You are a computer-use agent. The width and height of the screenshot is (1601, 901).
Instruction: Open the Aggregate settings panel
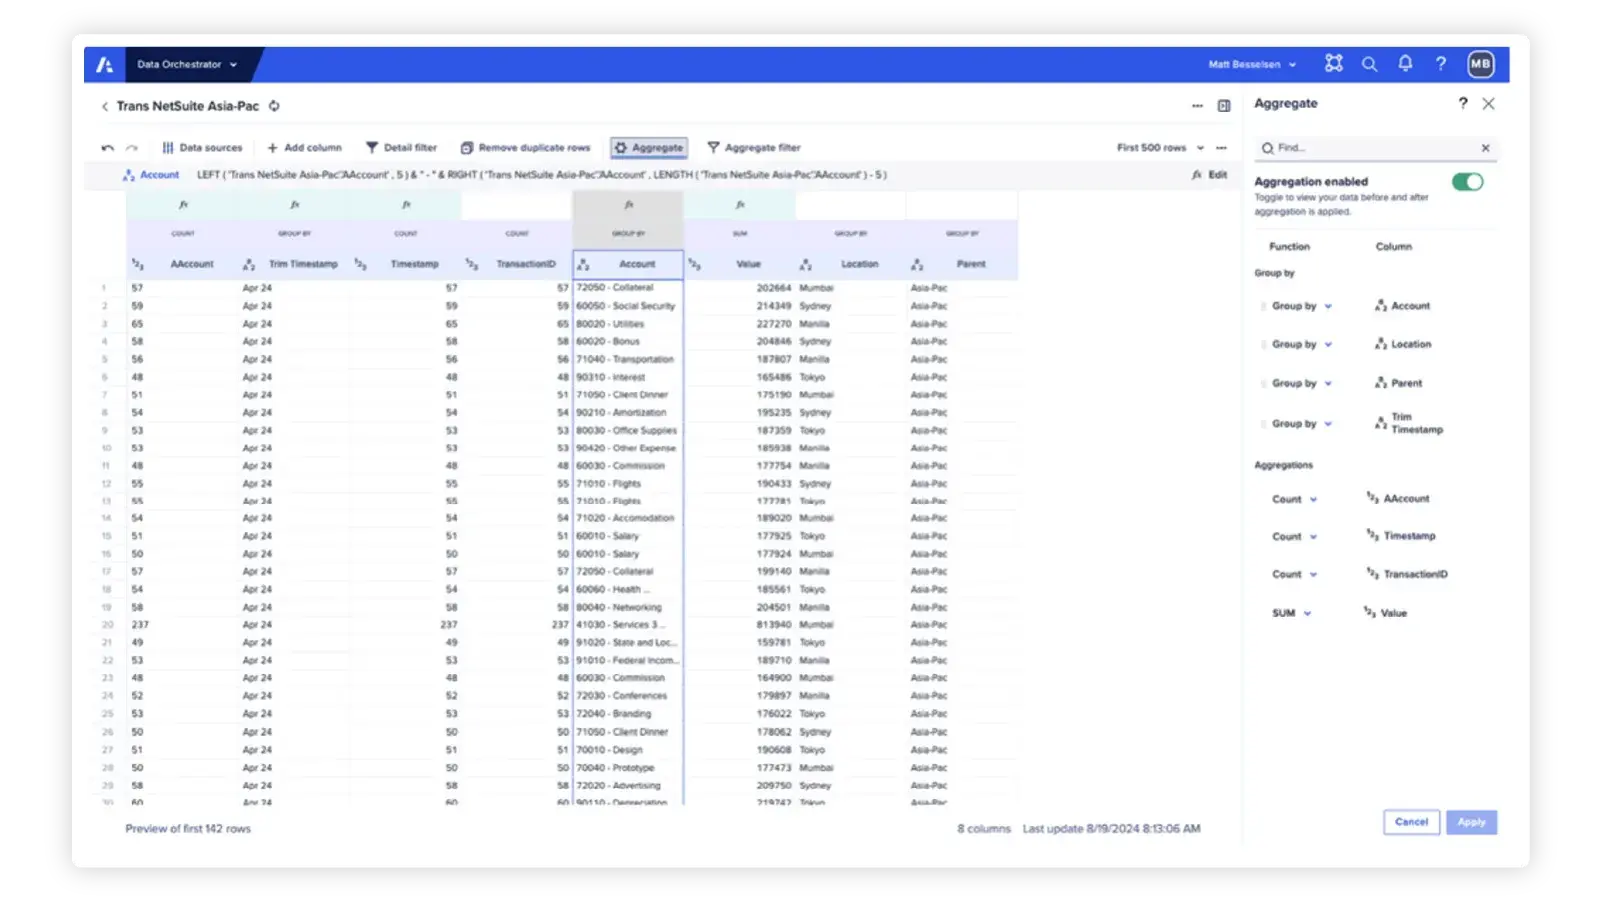[x=648, y=147]
